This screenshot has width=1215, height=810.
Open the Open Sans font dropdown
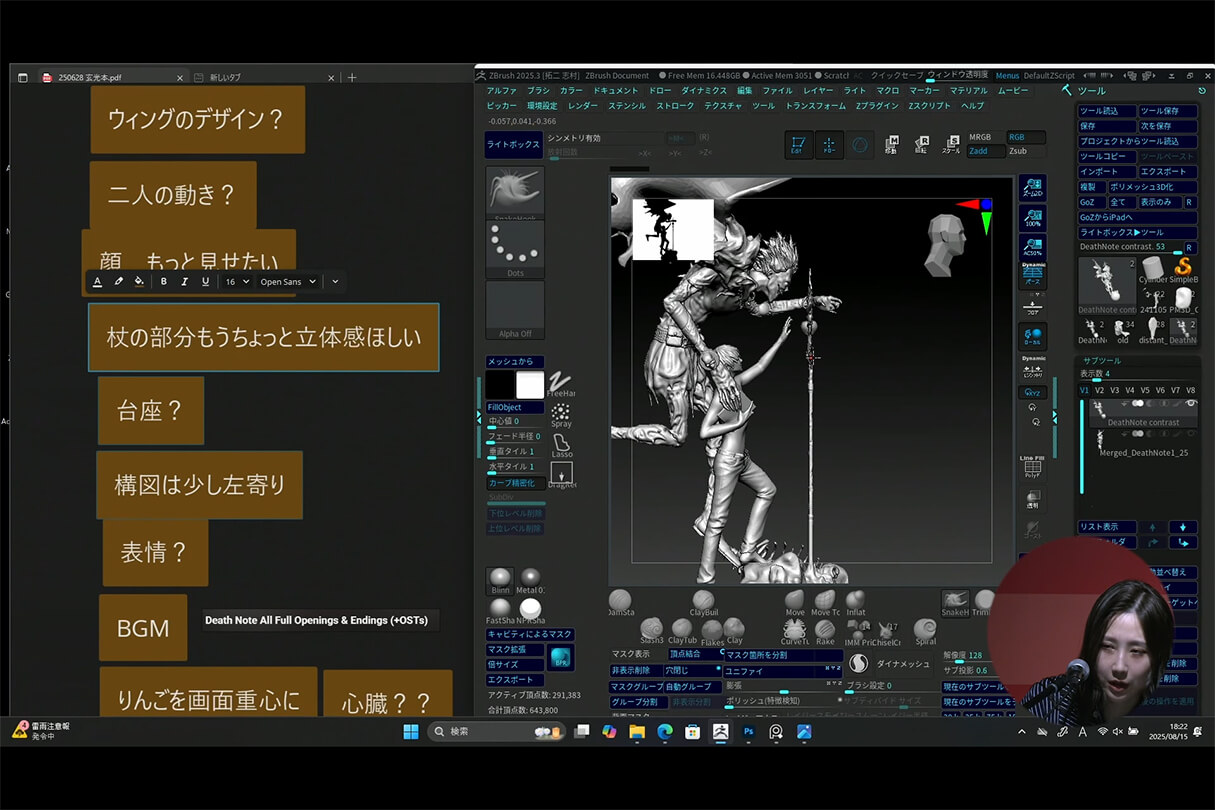(287, 281)
